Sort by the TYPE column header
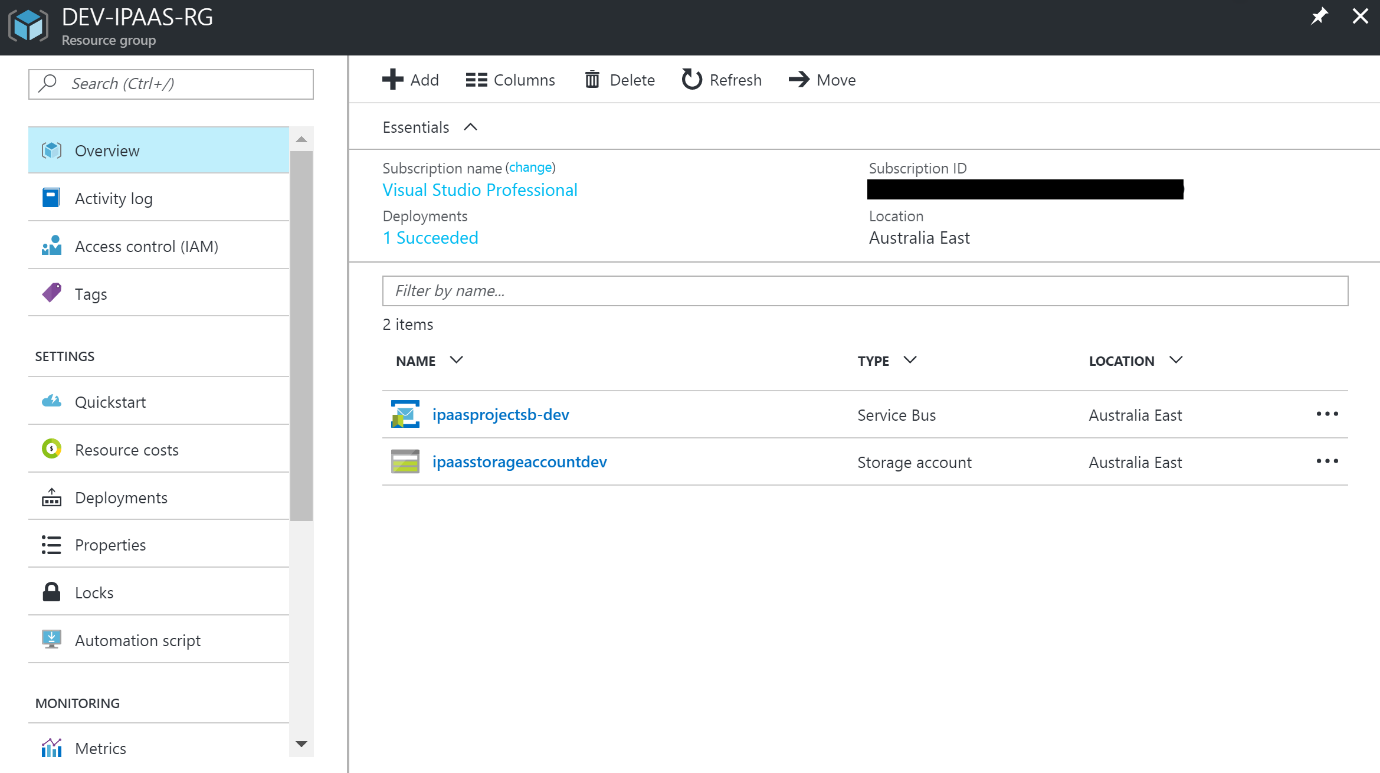Screen dimensions: 1380x773 (x=887, y=361)
